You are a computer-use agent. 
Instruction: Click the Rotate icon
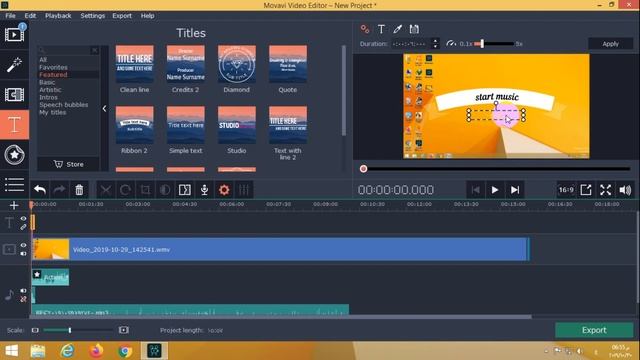pos(125,190)
